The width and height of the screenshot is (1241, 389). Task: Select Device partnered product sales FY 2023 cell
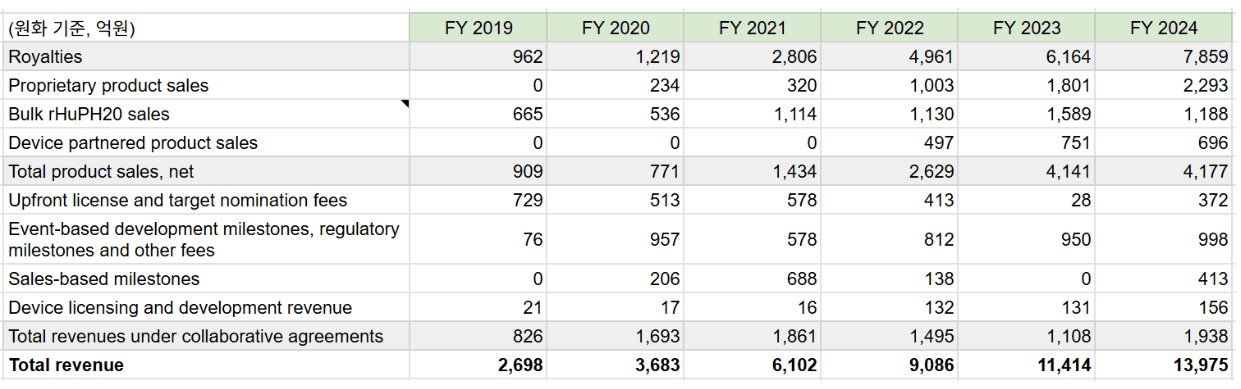point(1026,143)
